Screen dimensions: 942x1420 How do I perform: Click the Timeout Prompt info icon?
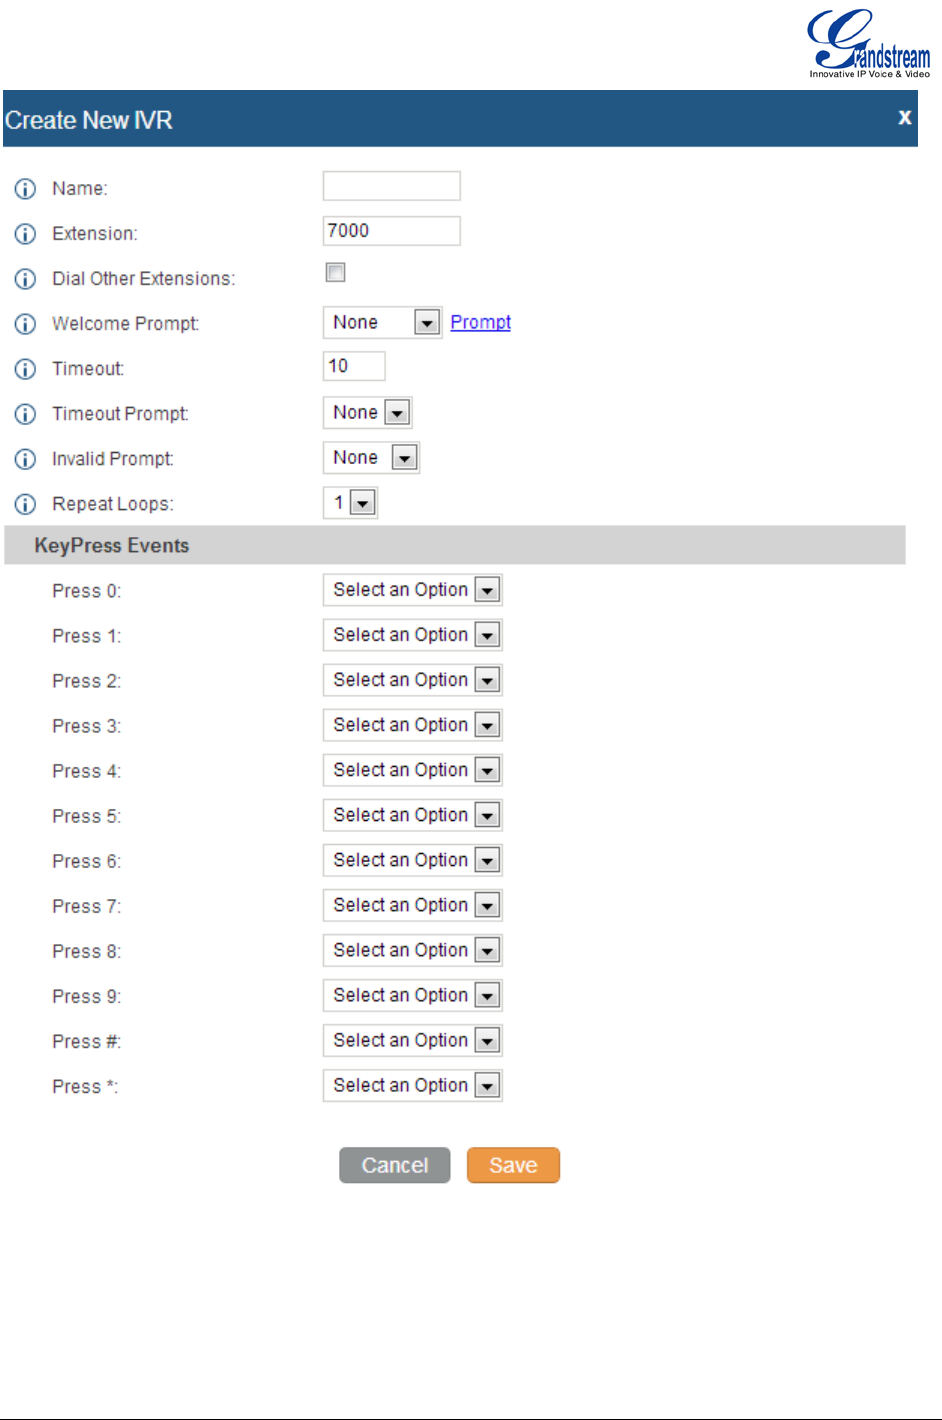tap(25, 414)
